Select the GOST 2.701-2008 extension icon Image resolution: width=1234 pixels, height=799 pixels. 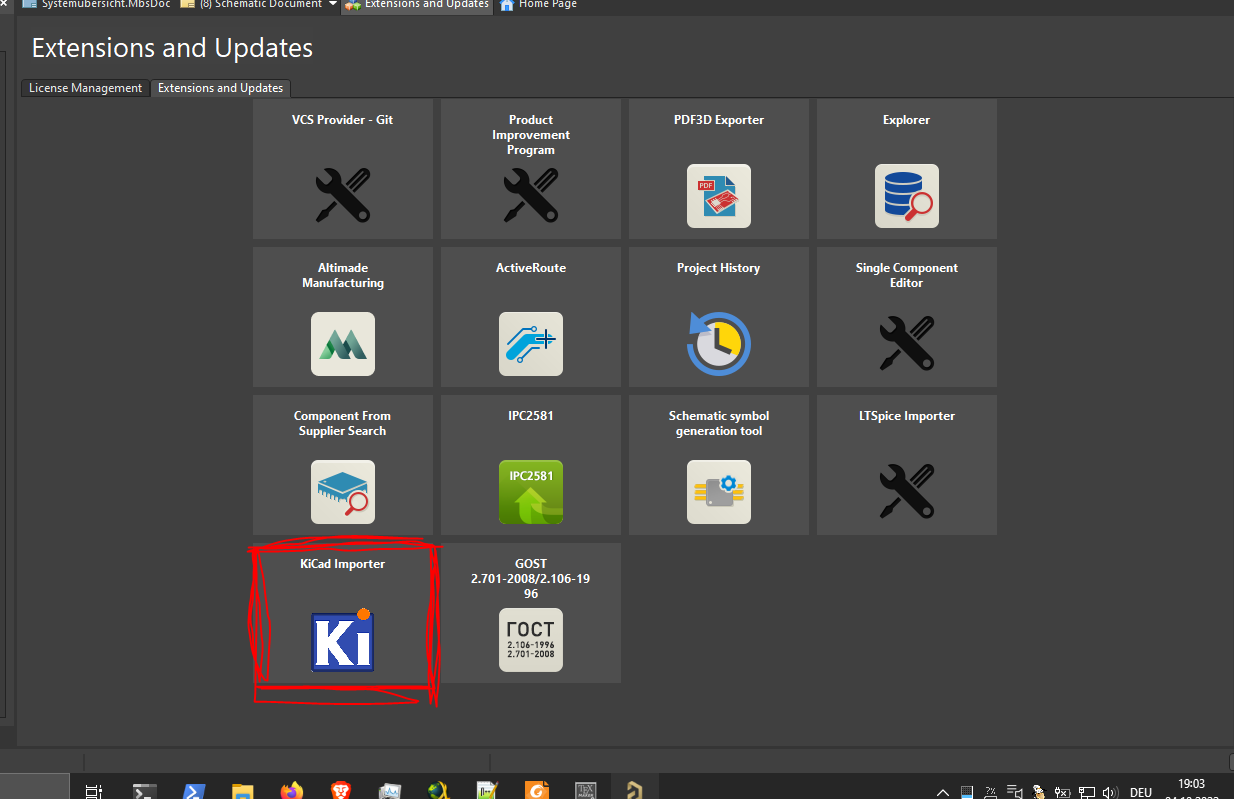531,640
